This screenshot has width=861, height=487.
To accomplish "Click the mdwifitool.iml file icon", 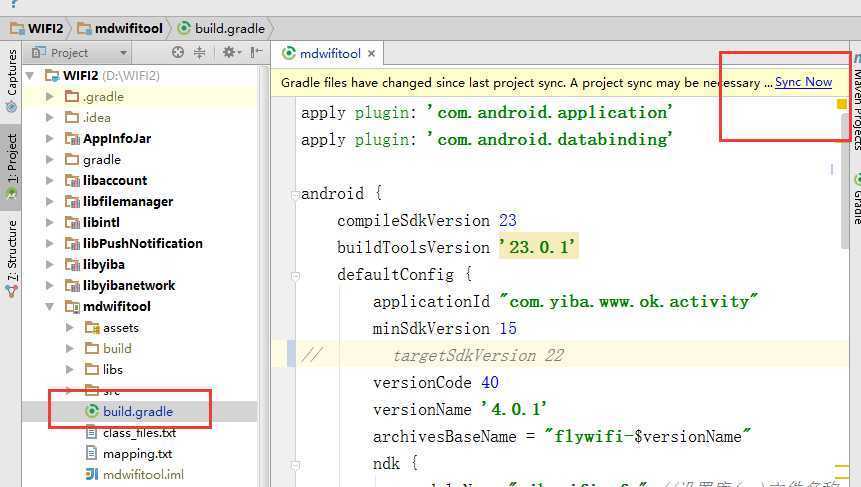I will pyautogui.click(x=92, y=474).
